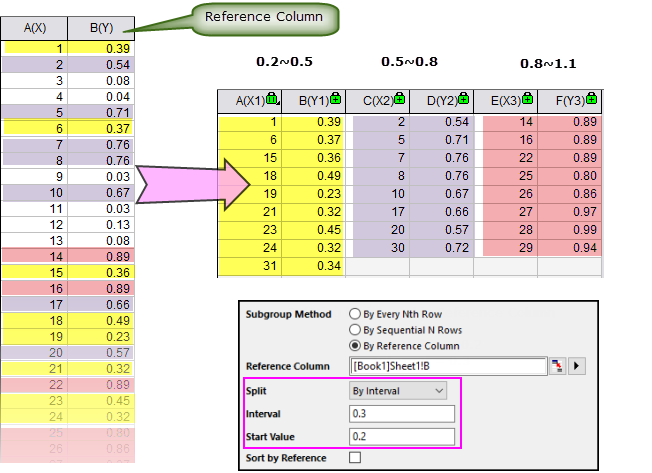
Task: Click cell 0.49 in result column B(Y1)
Action: click(314, 176)
